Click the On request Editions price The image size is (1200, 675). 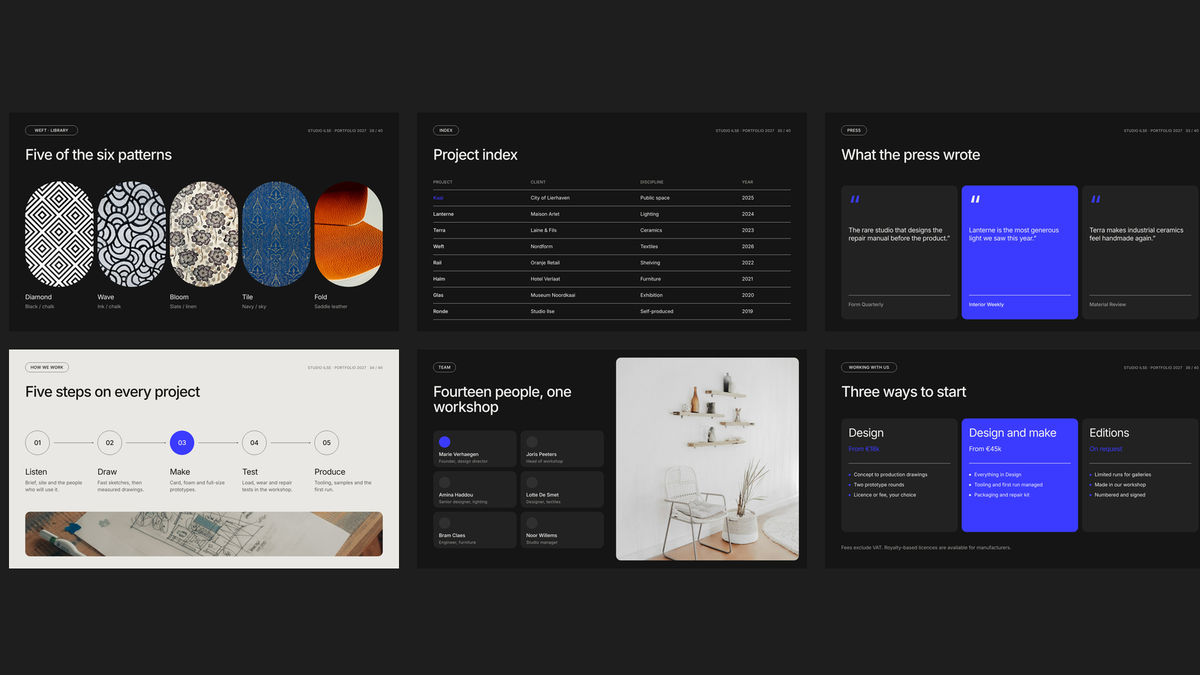click(1104, 449)
